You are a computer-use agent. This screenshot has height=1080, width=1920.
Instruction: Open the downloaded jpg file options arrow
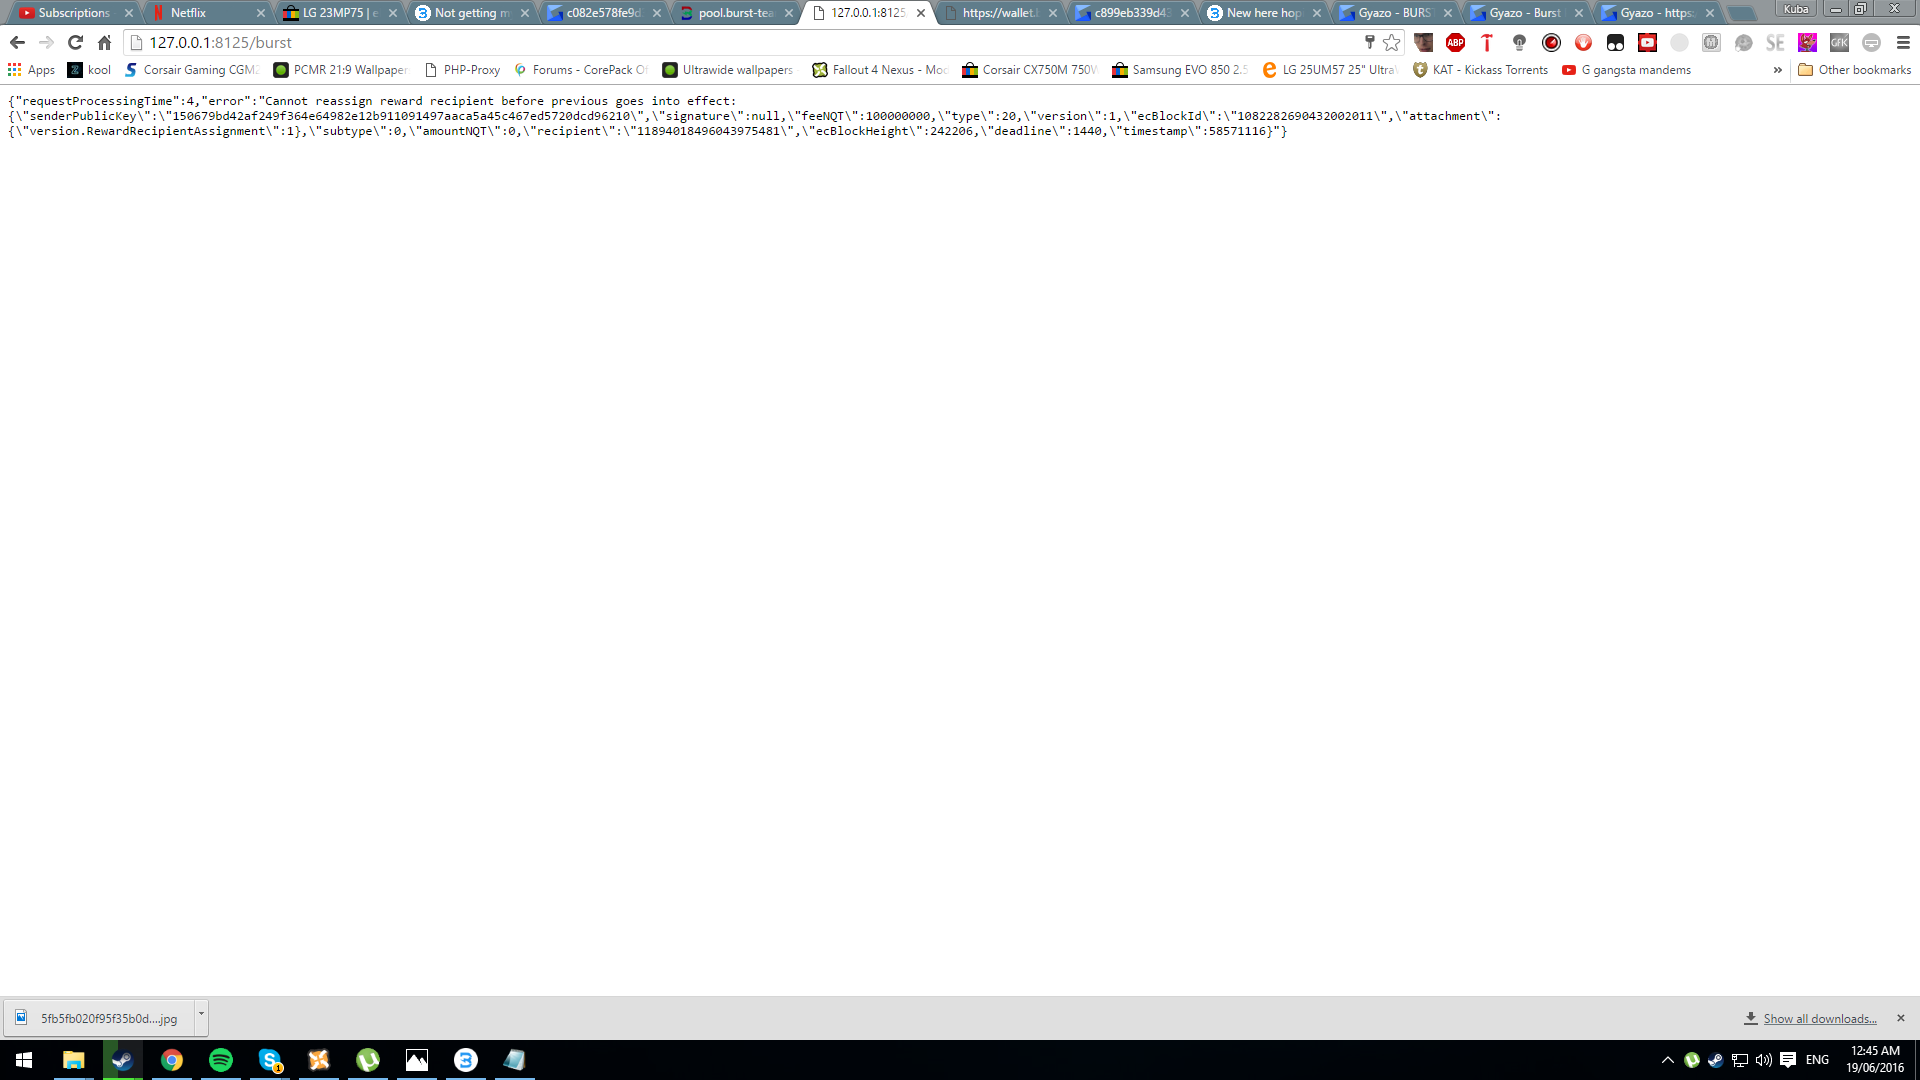(201, 1014)
